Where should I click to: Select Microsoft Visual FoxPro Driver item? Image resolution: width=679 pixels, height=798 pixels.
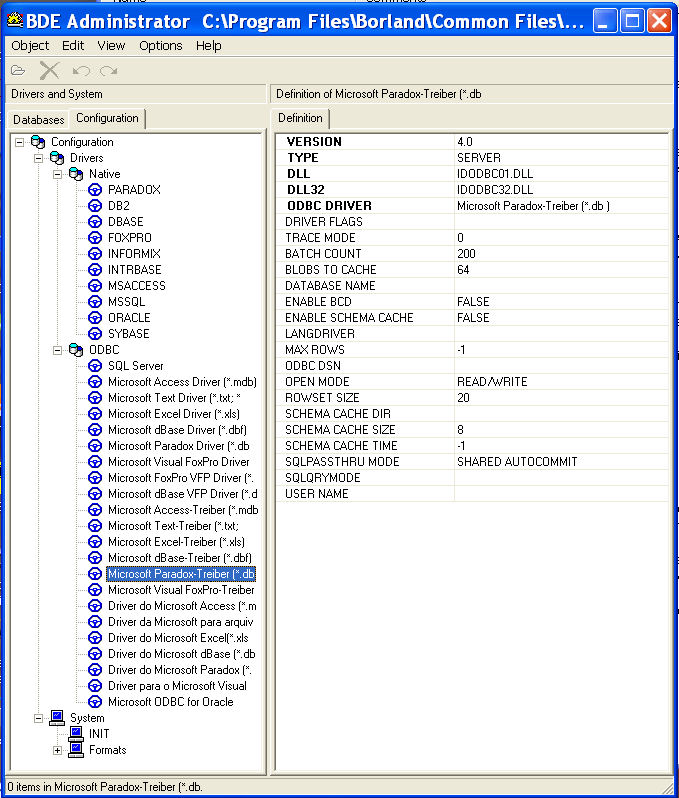tap(179, 462)
